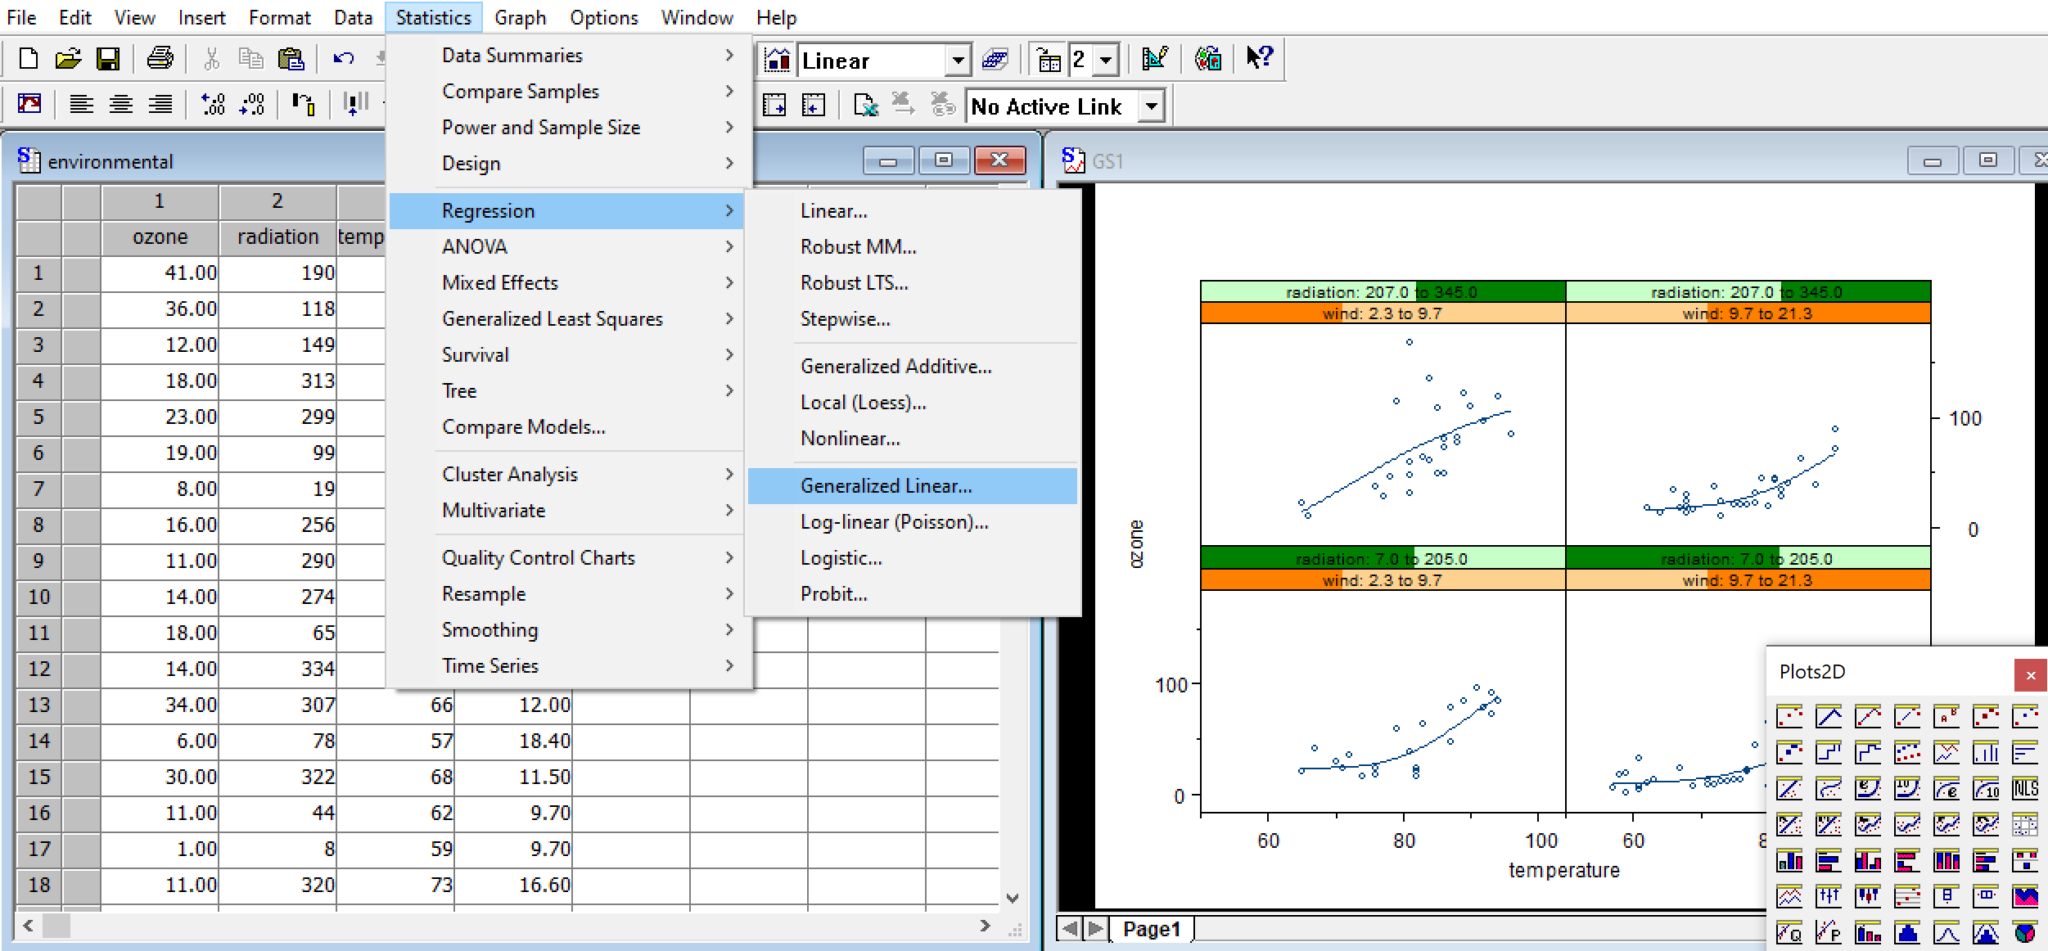Click the context help pointer icon
The image size is (2048, 951).
[1259, 59]
